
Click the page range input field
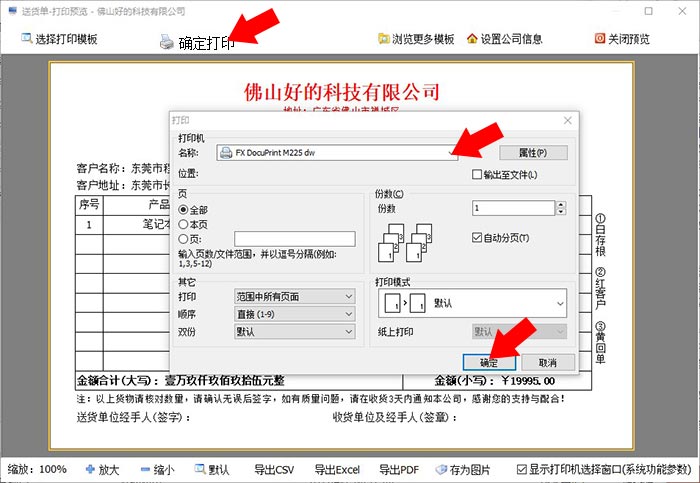pos(295,239)
